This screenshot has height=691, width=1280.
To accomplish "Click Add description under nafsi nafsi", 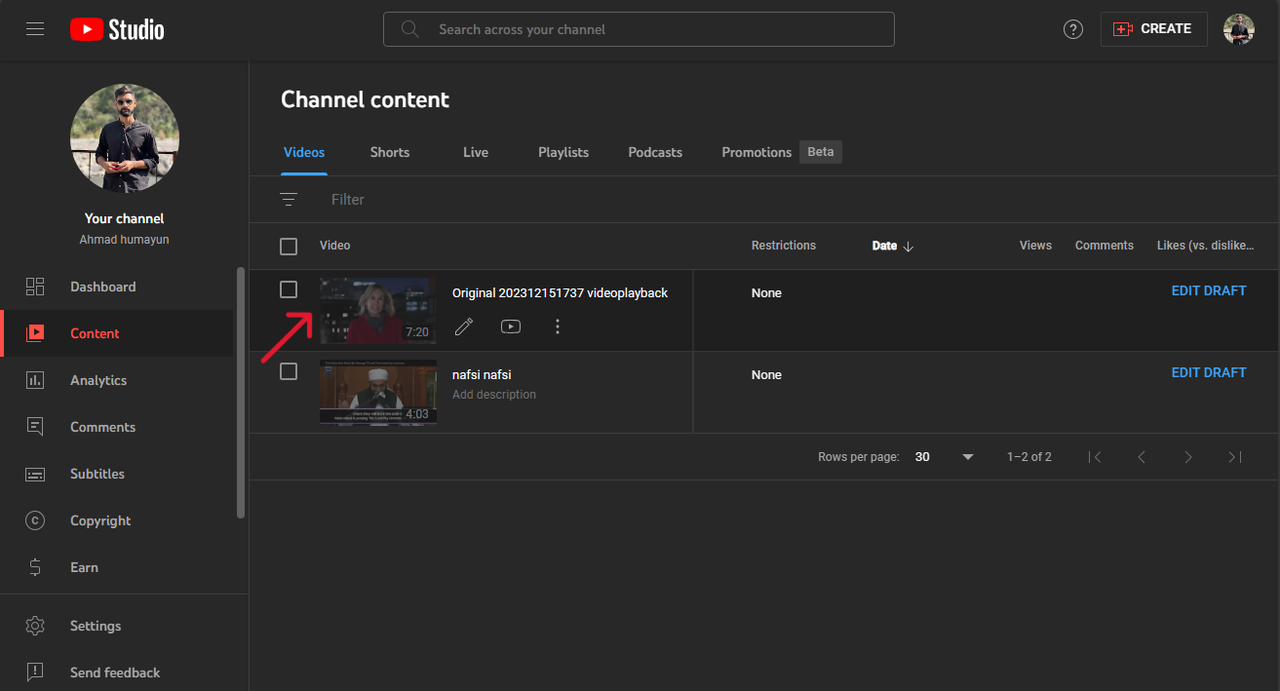I will pos(494,395).
